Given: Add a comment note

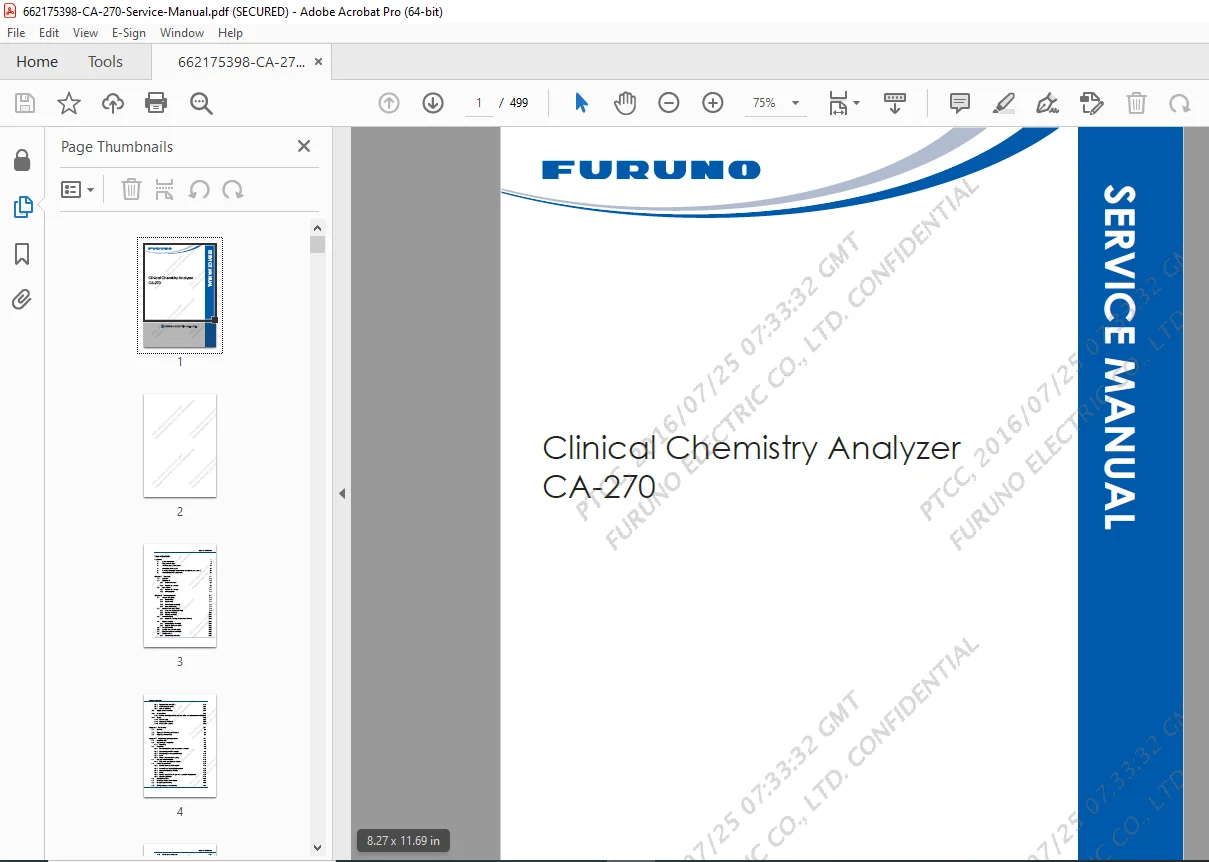Looking at the screenshot, I should pos(960,103).
